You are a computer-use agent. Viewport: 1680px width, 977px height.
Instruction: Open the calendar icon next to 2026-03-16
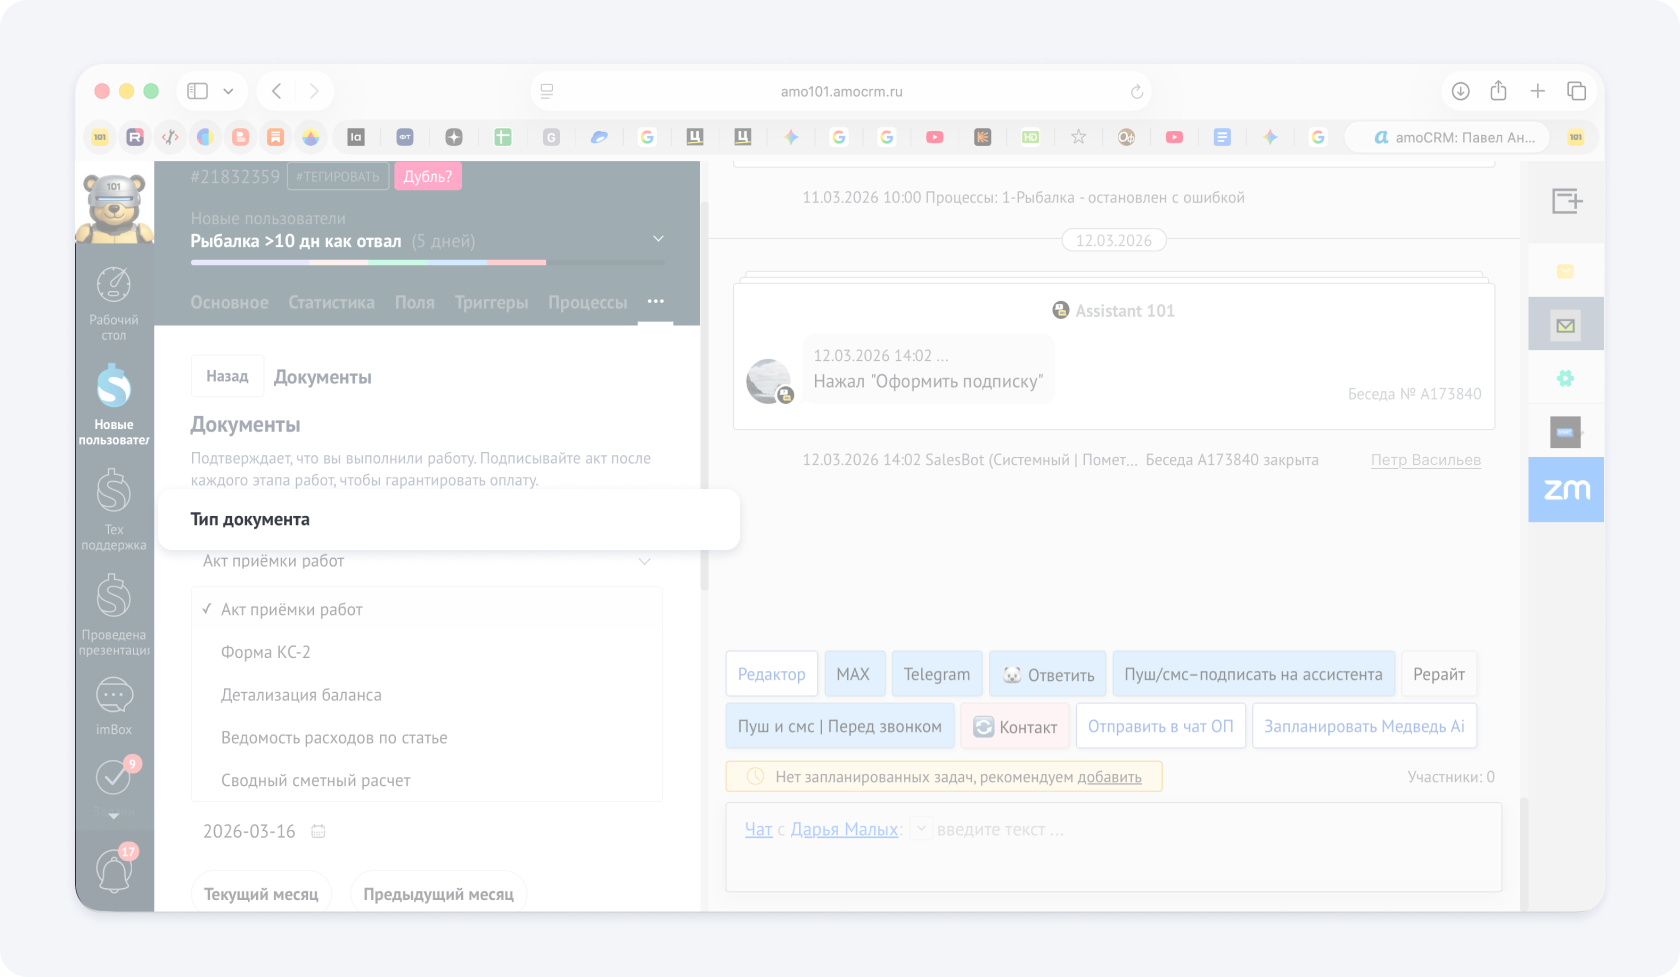318,831
